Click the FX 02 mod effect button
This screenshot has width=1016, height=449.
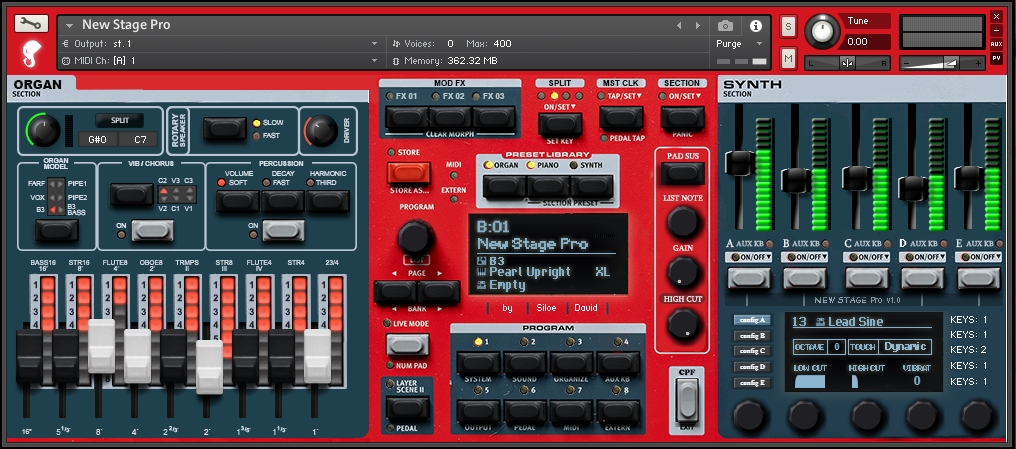pyautogui.click(x=451, y=118)
